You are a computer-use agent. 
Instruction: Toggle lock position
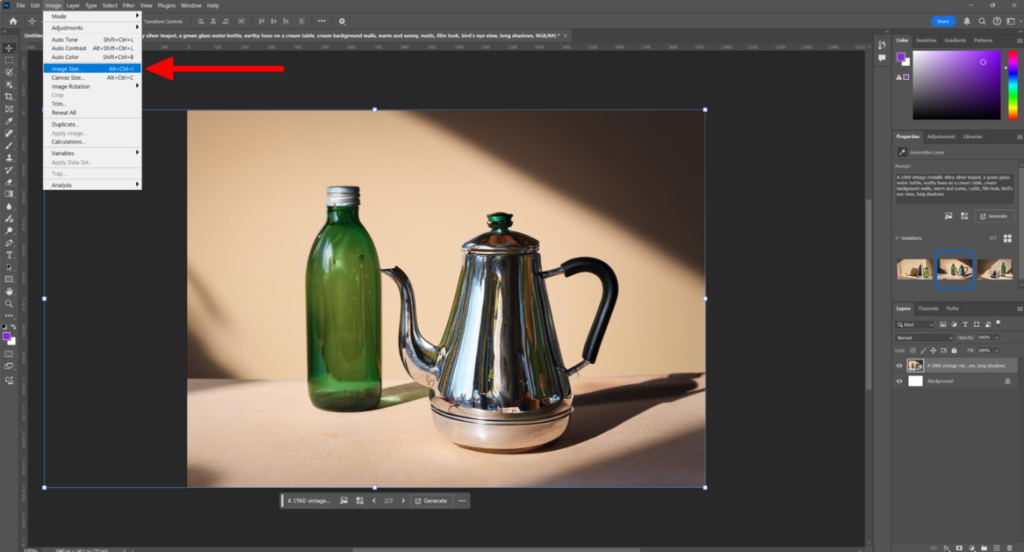tap(933, 351)
